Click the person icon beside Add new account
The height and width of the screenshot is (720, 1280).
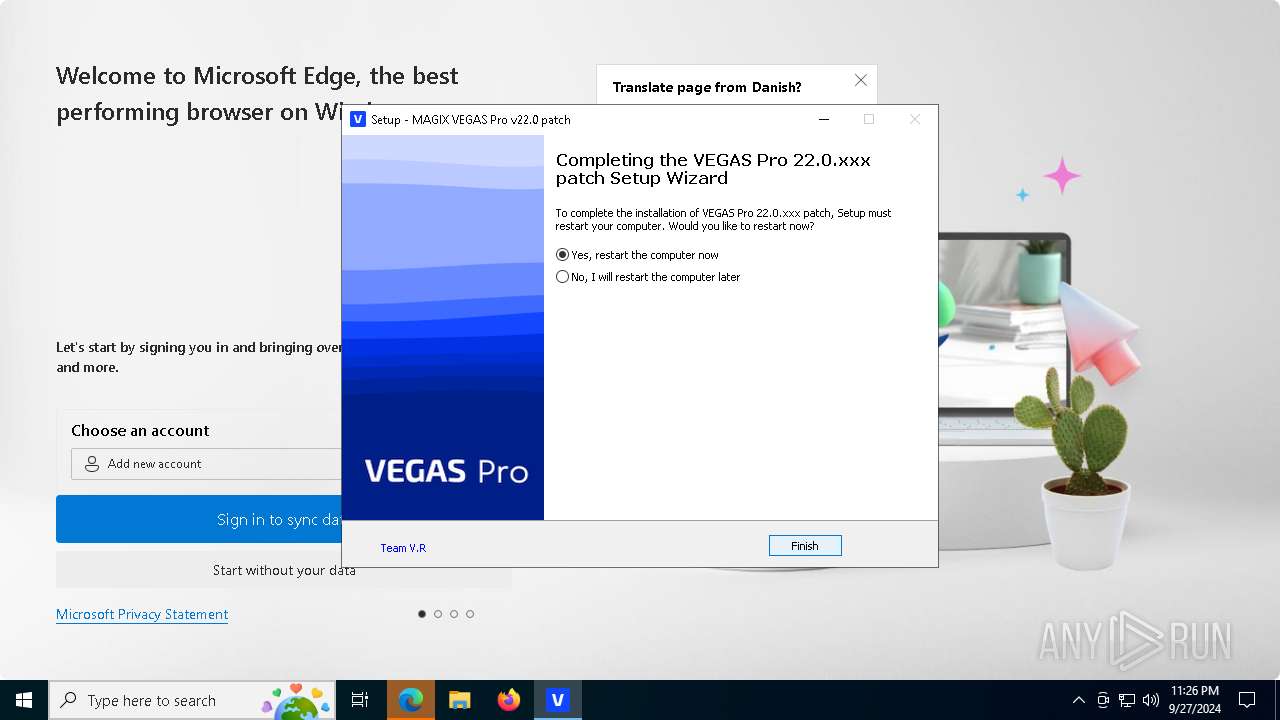click(x=92, y=464)
